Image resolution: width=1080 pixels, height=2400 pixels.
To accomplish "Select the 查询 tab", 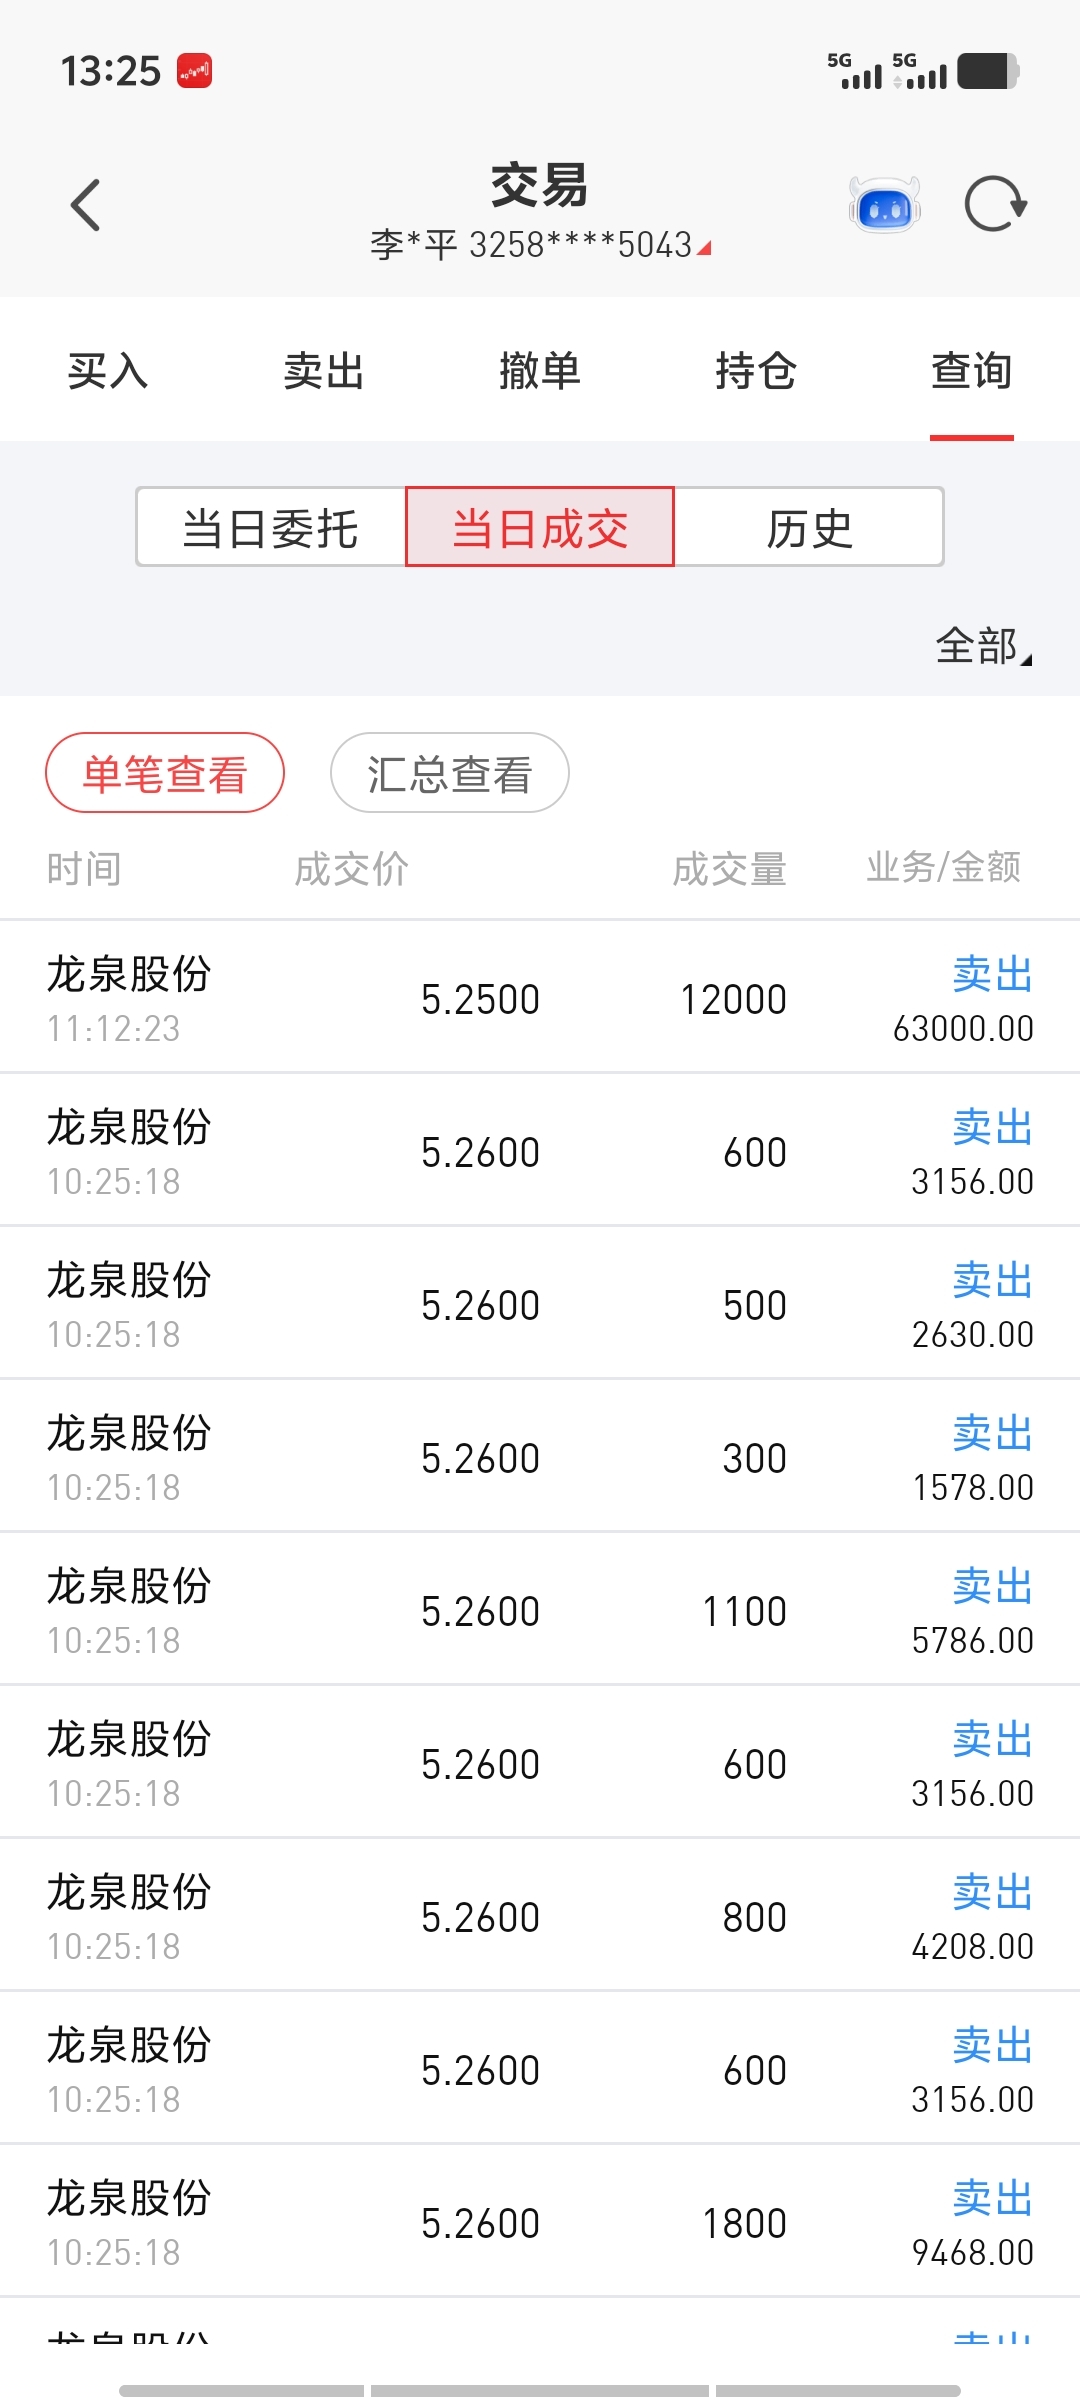I will (x=971, y=371).
